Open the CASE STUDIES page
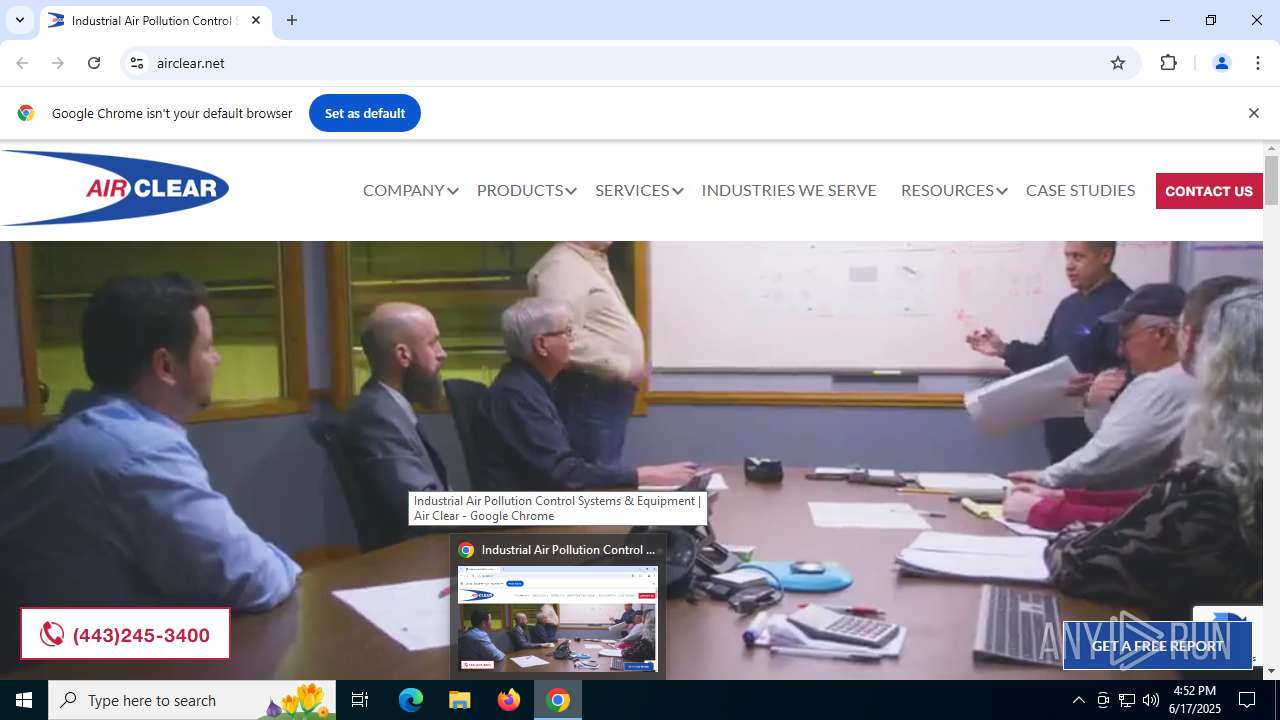This screenshot has width=1280, height=720. [1080, 190]
